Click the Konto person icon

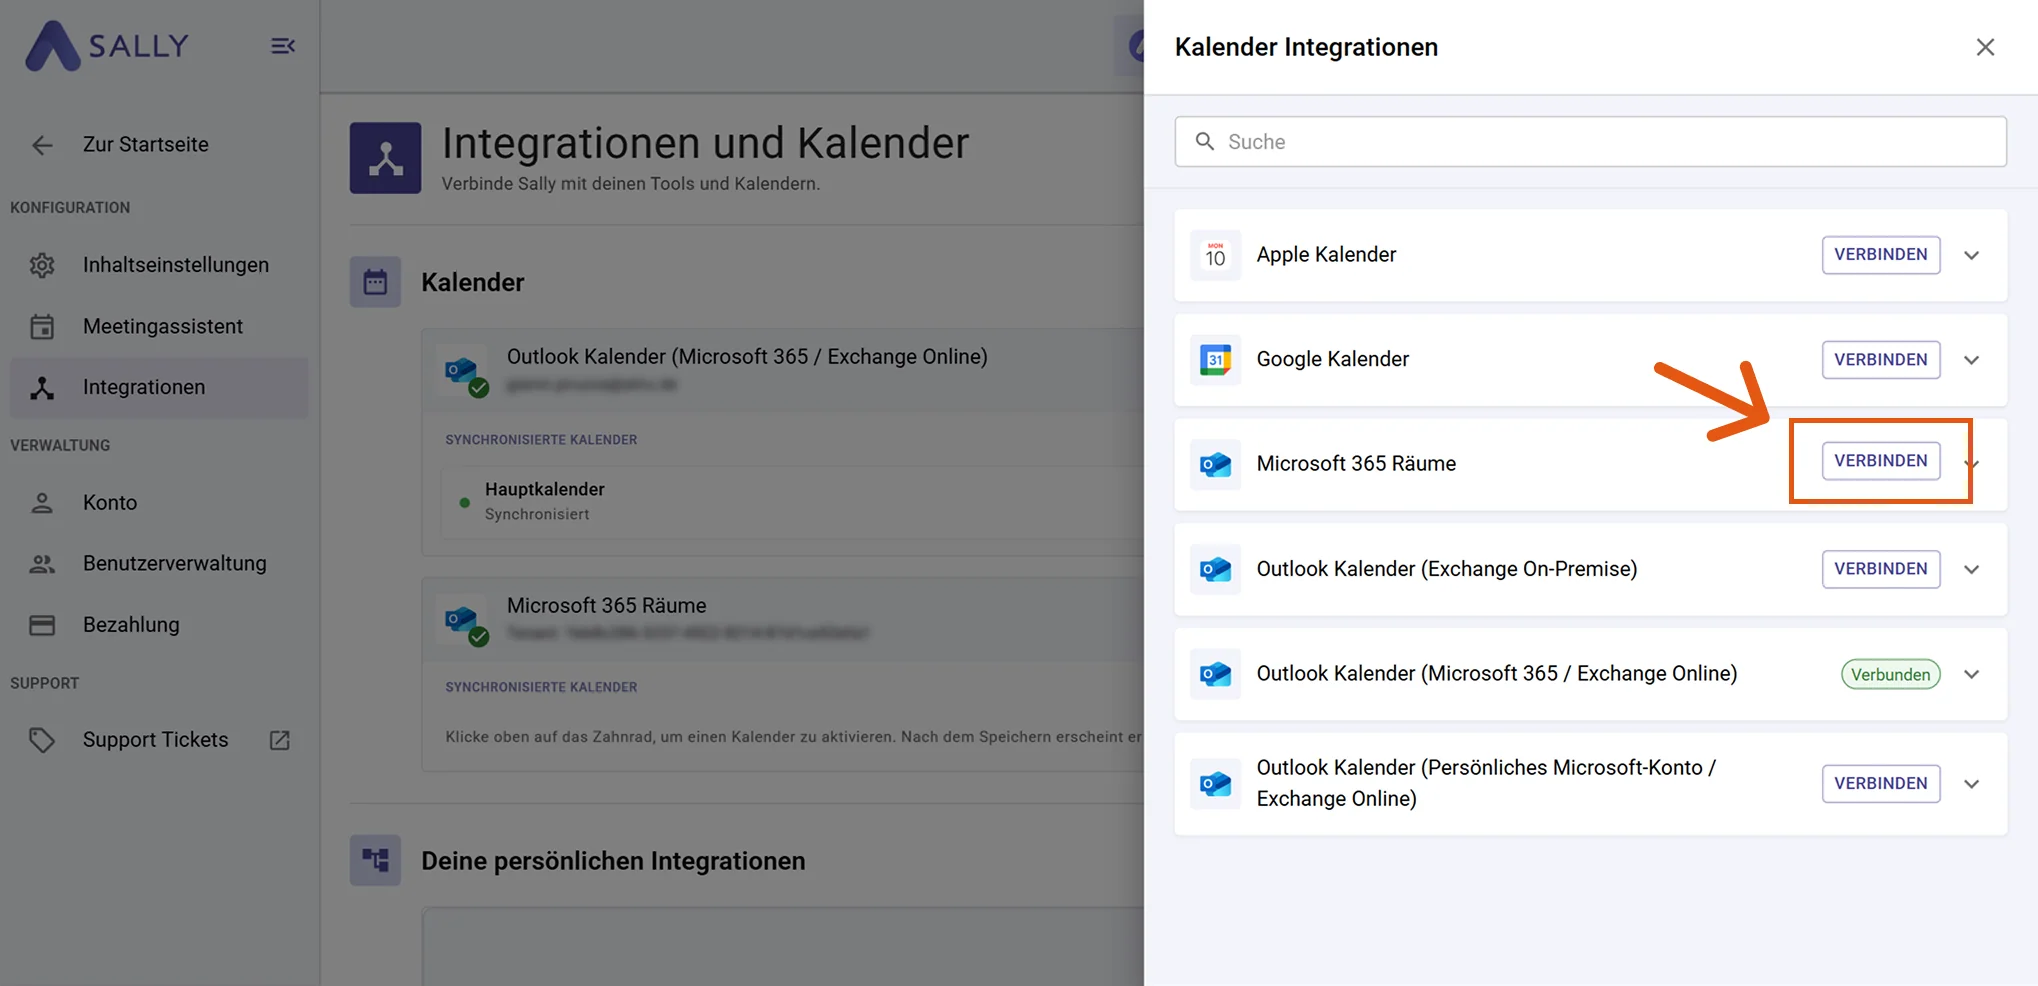[x=42, y=503]
